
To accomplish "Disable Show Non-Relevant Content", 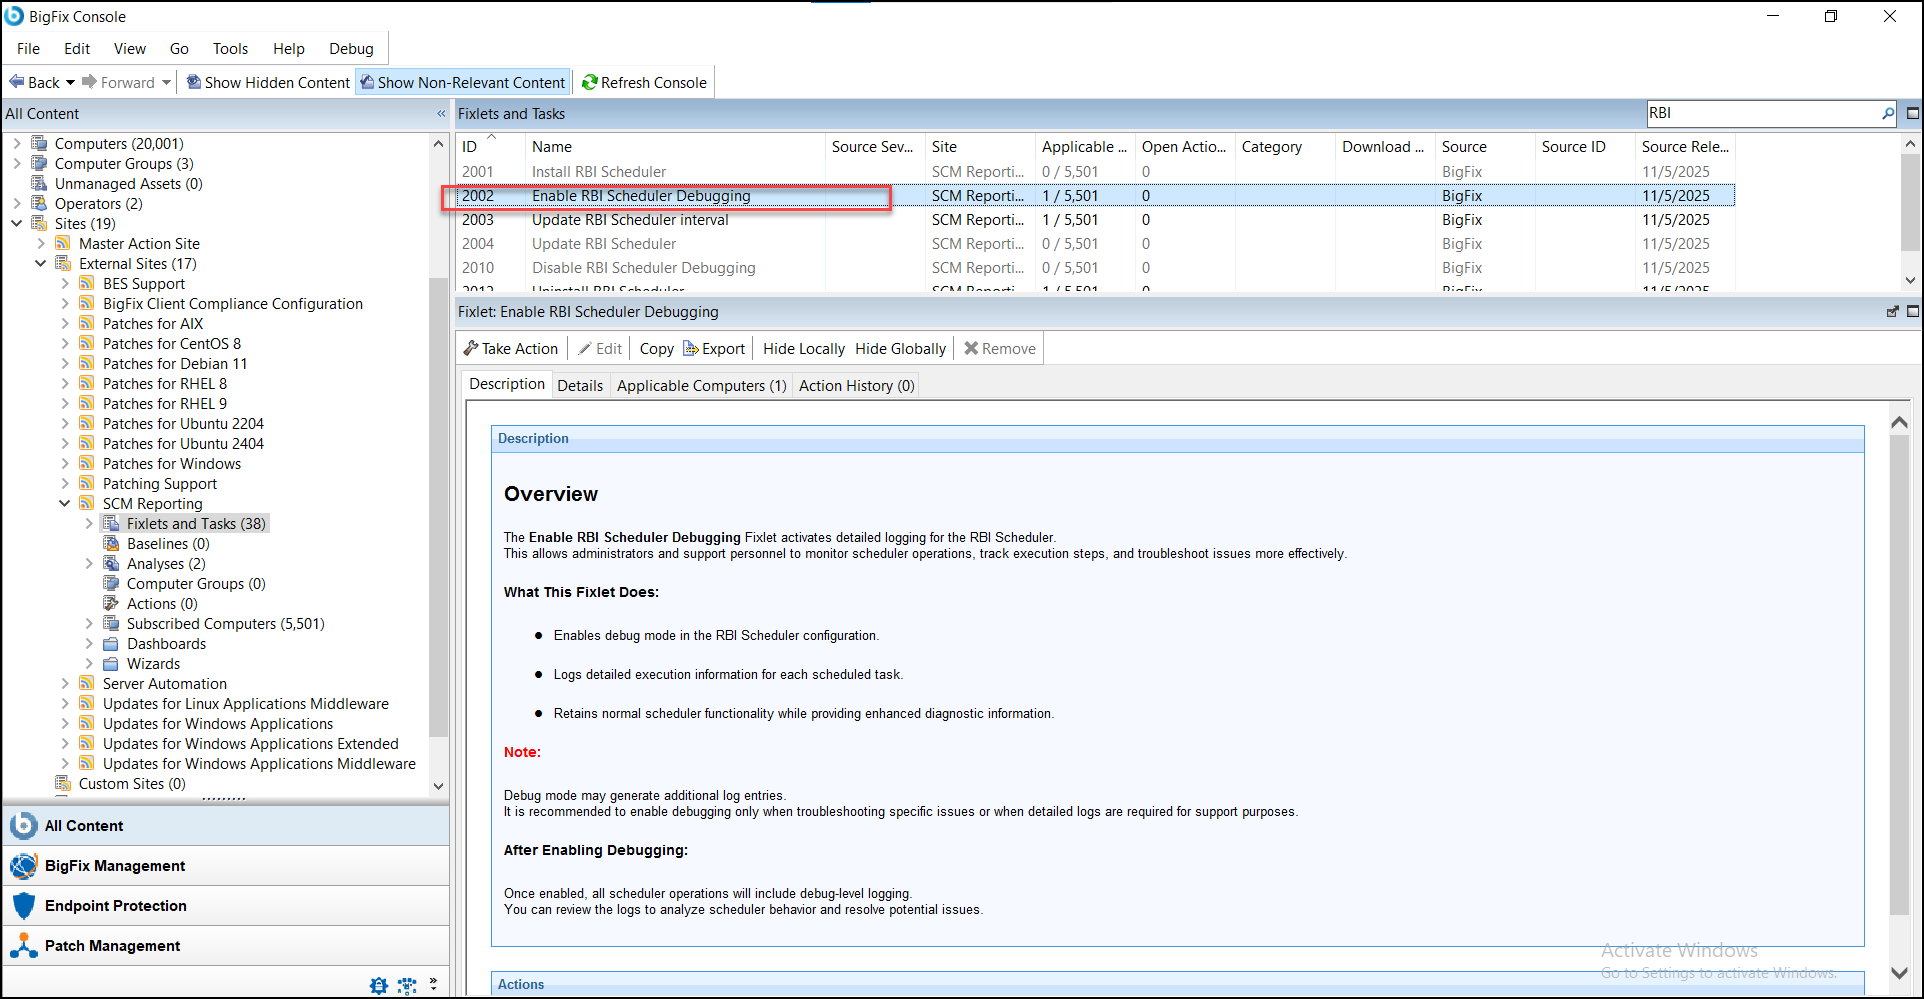I will pos(462,82).
